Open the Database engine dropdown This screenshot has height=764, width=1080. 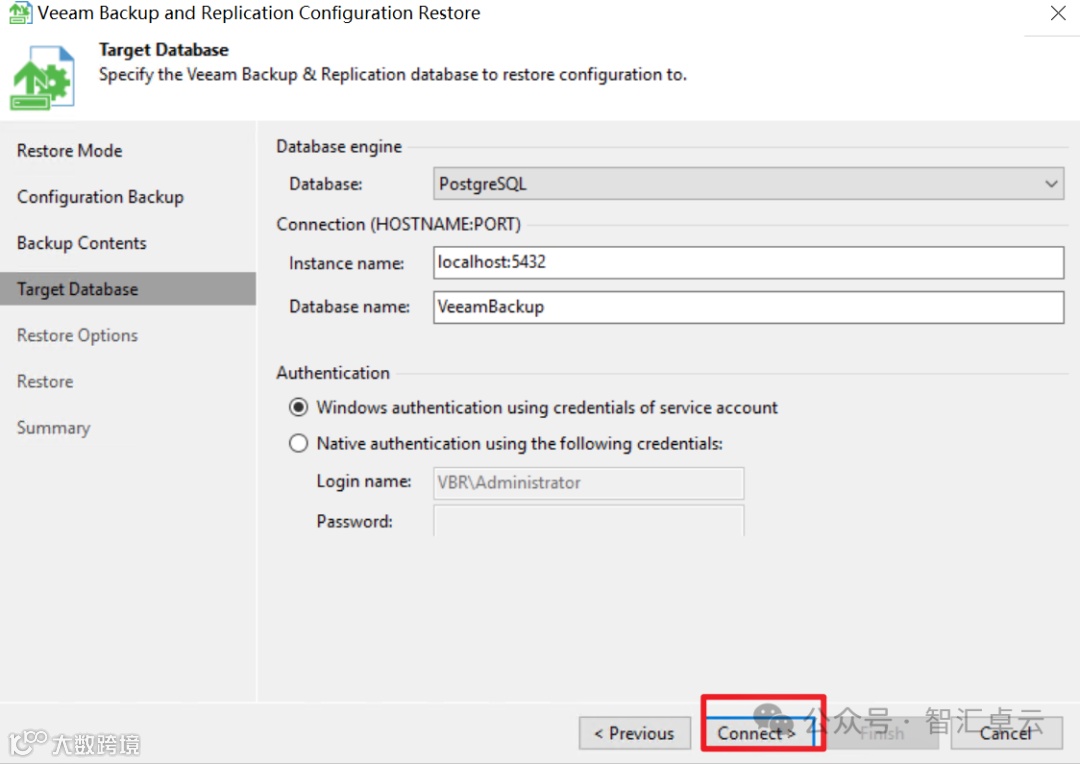[x=748, y=184]
